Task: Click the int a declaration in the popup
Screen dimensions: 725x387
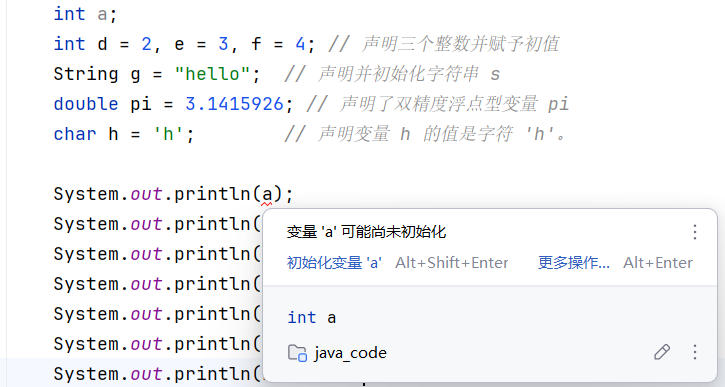Action: pyautogui.click(x=312, y=318)
